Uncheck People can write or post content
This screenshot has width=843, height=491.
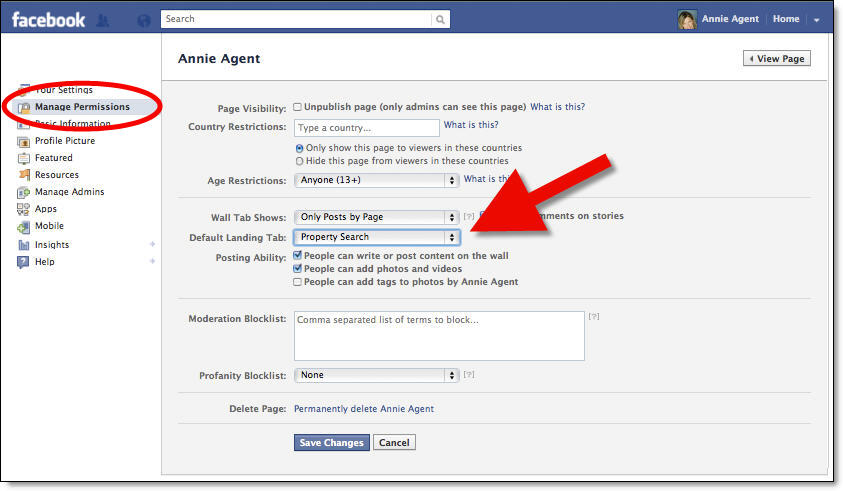[x=297, y=255]
